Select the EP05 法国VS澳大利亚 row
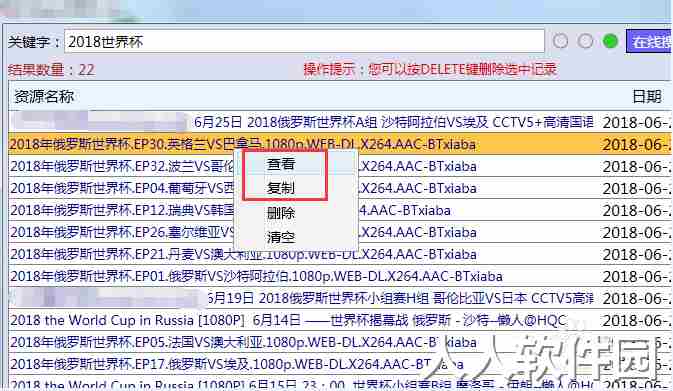The height and width of the screenshot is (391, 673). click(x=340, y=342)
